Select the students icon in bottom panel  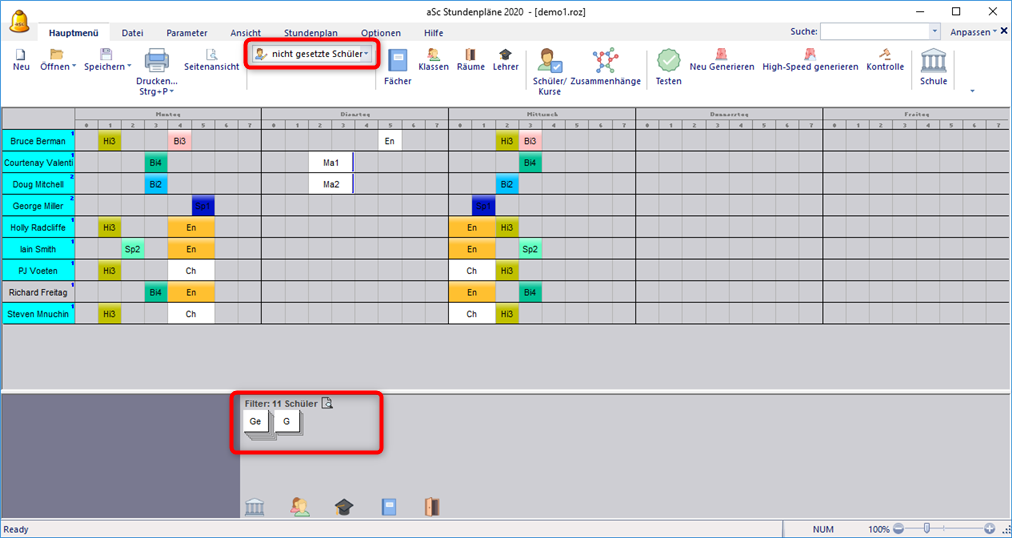pyautogui.click(x=300, y=507)
